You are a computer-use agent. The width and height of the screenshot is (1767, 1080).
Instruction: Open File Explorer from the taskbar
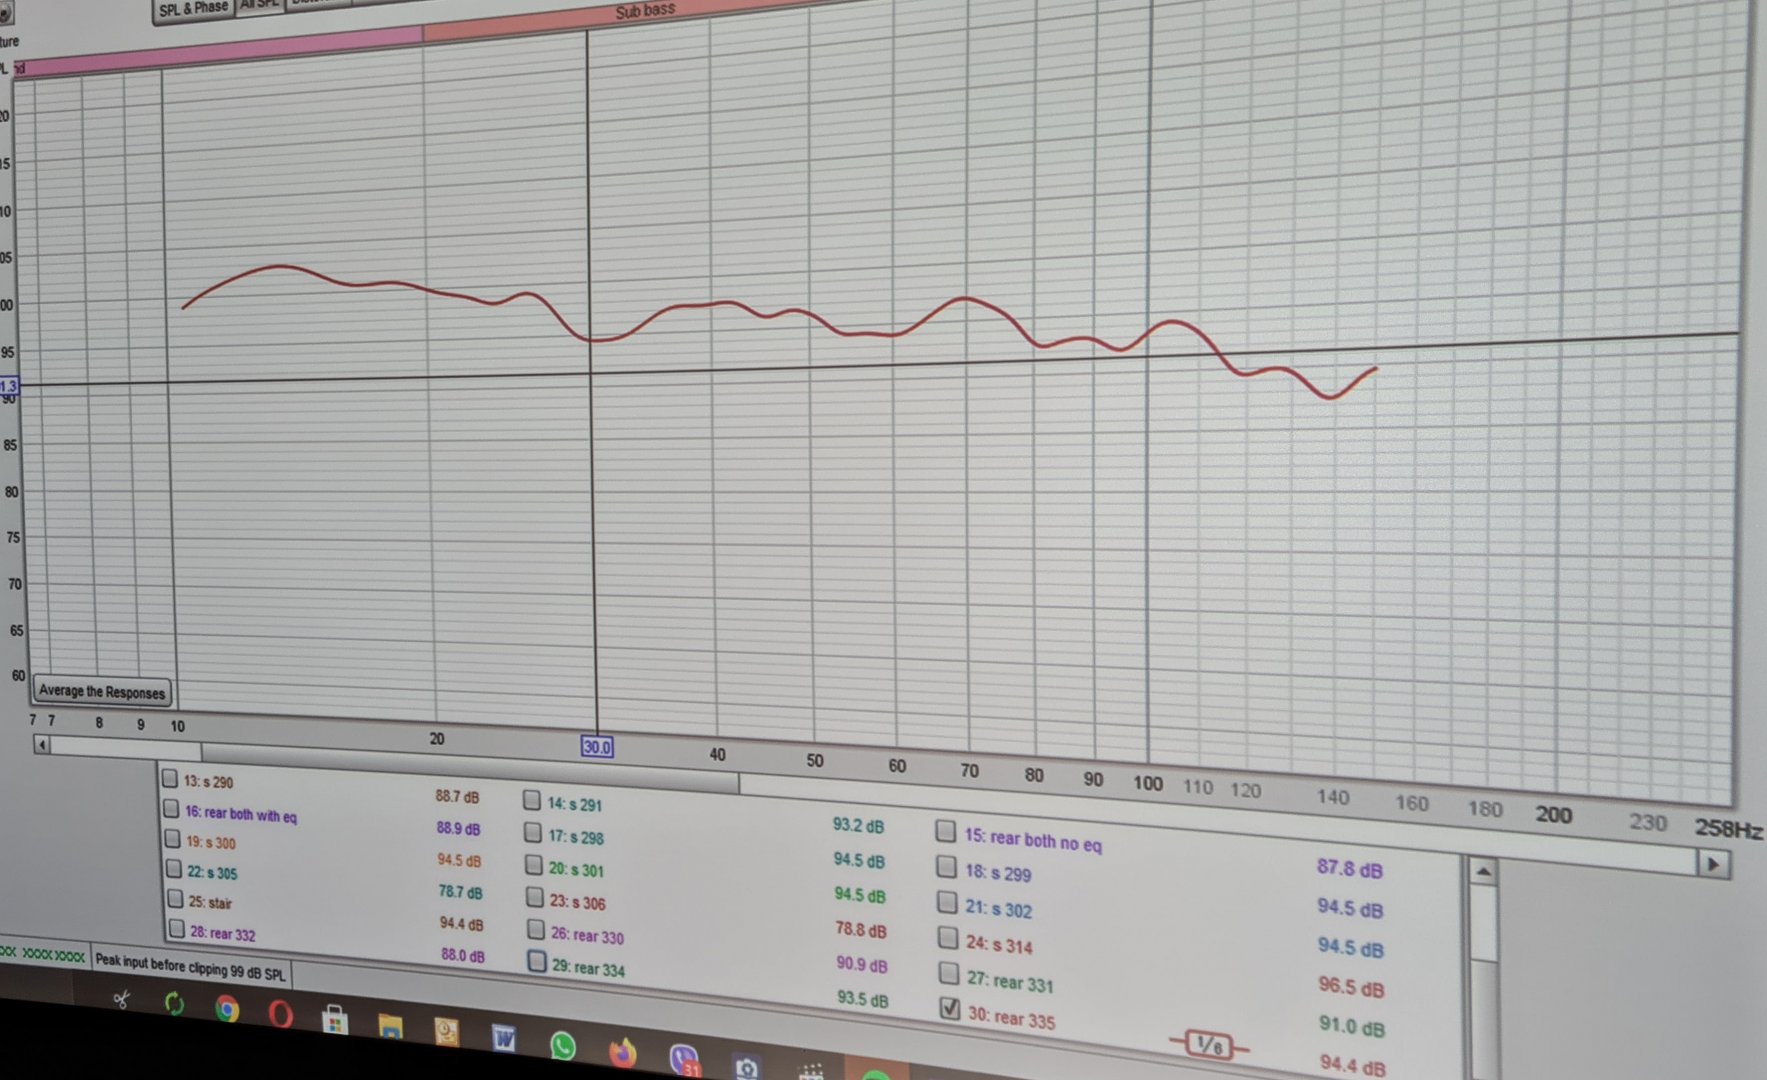coord(390,1026)
